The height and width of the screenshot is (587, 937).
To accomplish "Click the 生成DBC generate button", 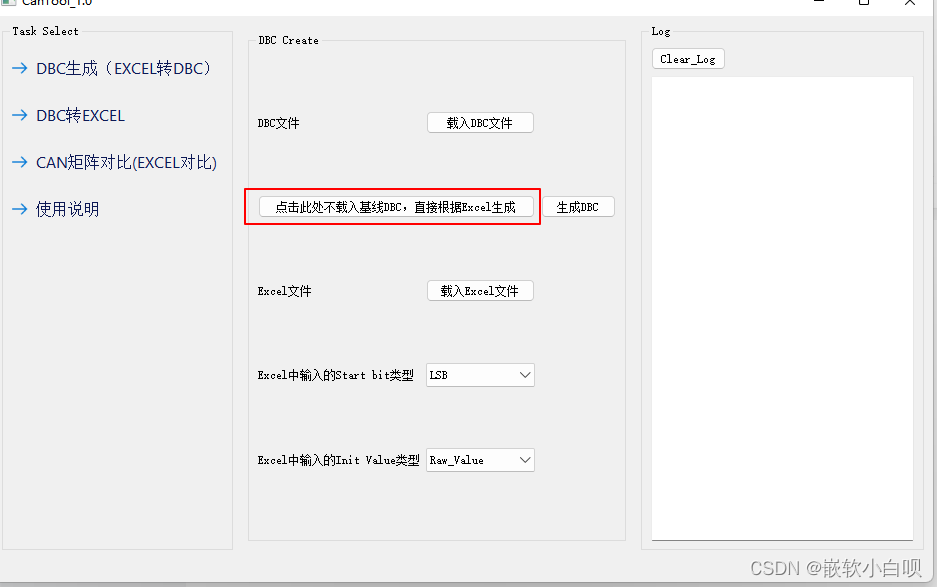I will coord(580,206).
